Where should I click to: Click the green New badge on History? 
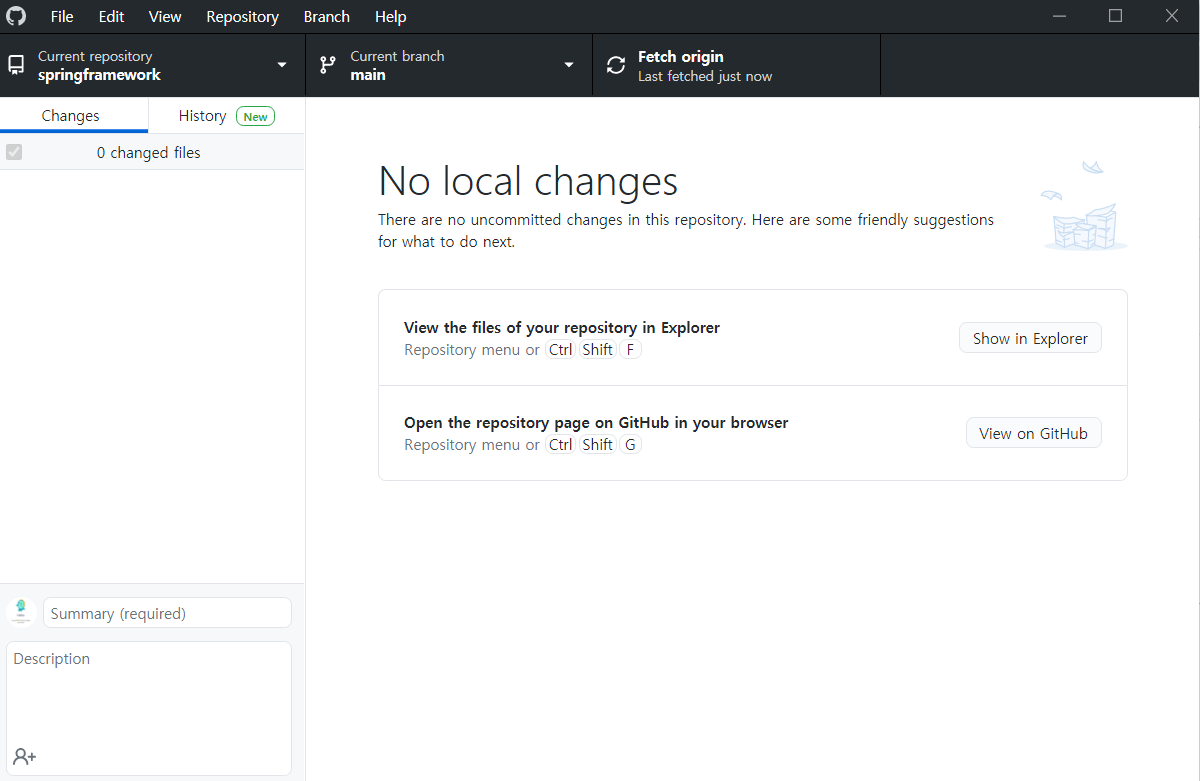point(256,116)
